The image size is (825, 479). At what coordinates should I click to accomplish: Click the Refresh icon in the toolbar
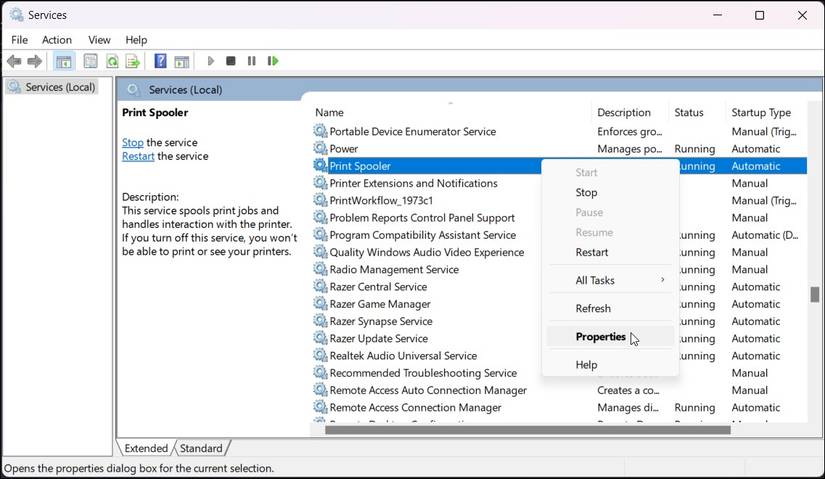coord(112,61)
